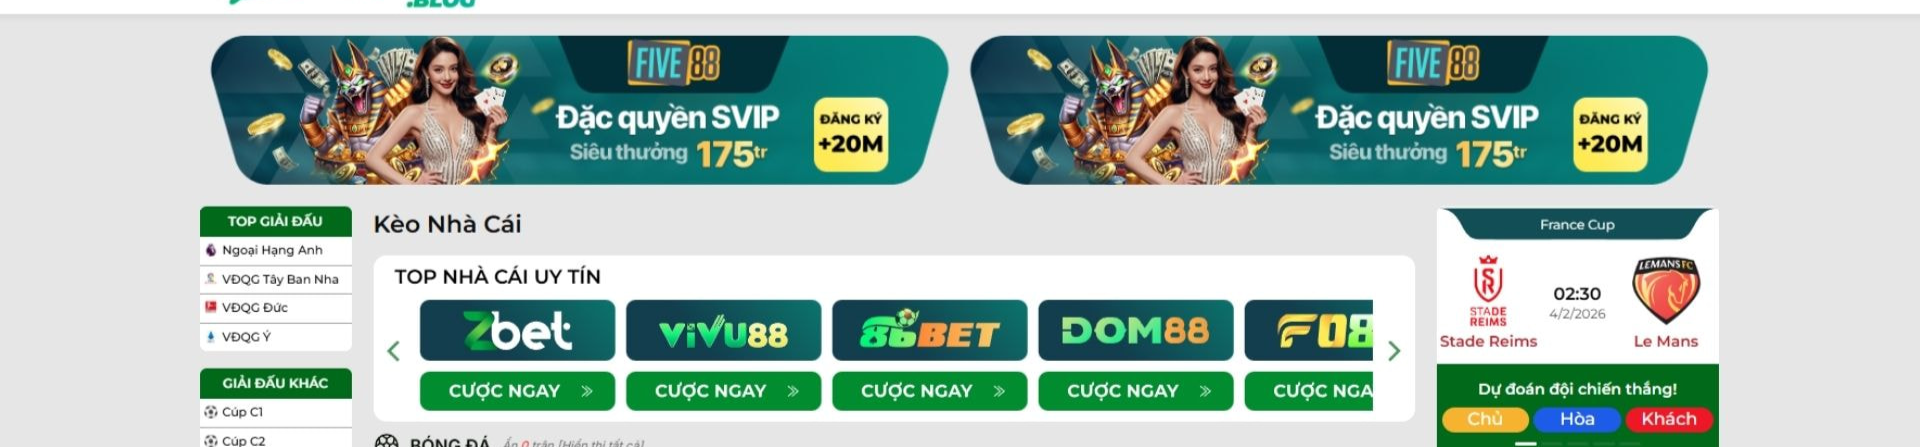Show next bookmakers with the right arrow

pyautogui.click(x=1394, y=351)
